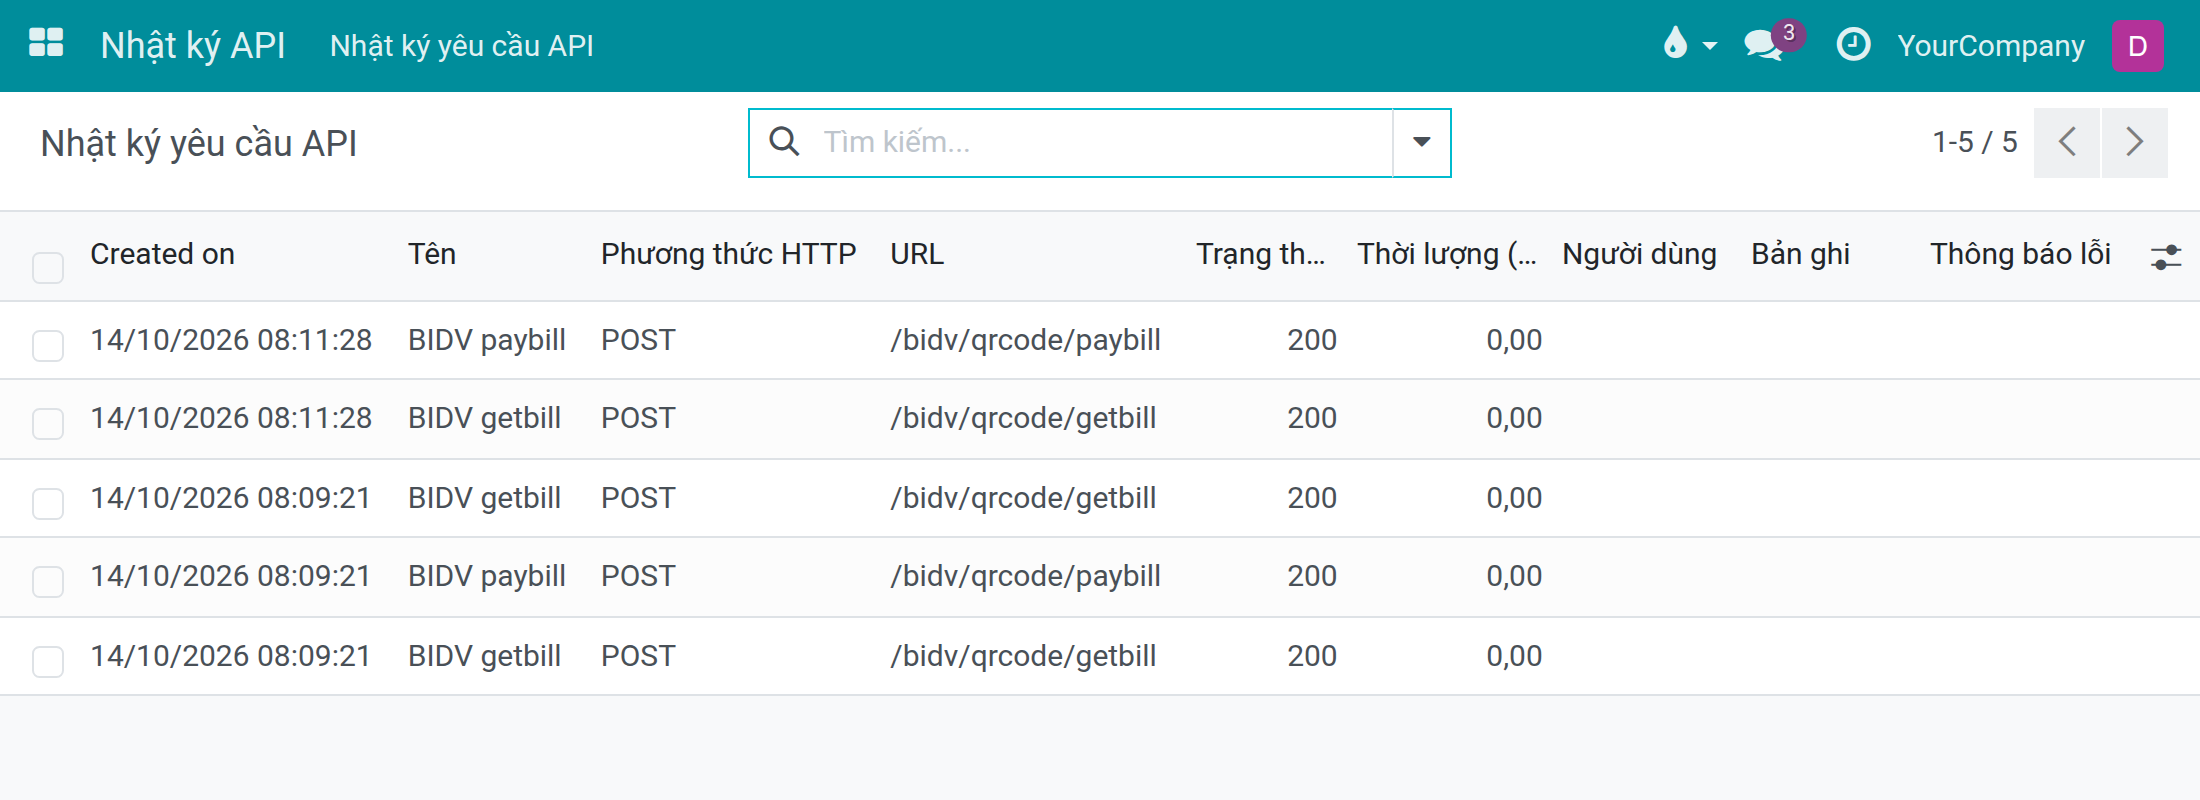Sort by Created on column header
The height and width of the screenshot is (800, 2200).
(x=162, y=254)
